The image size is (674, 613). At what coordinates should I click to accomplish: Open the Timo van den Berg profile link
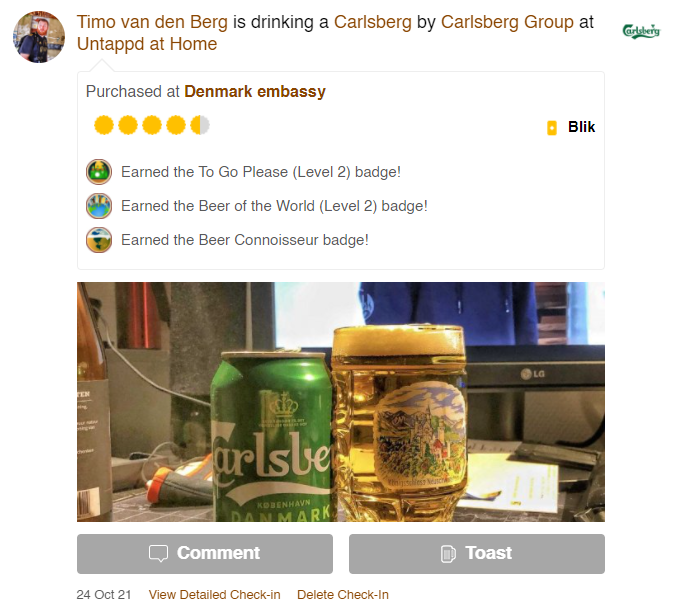(x=152, y=22)
